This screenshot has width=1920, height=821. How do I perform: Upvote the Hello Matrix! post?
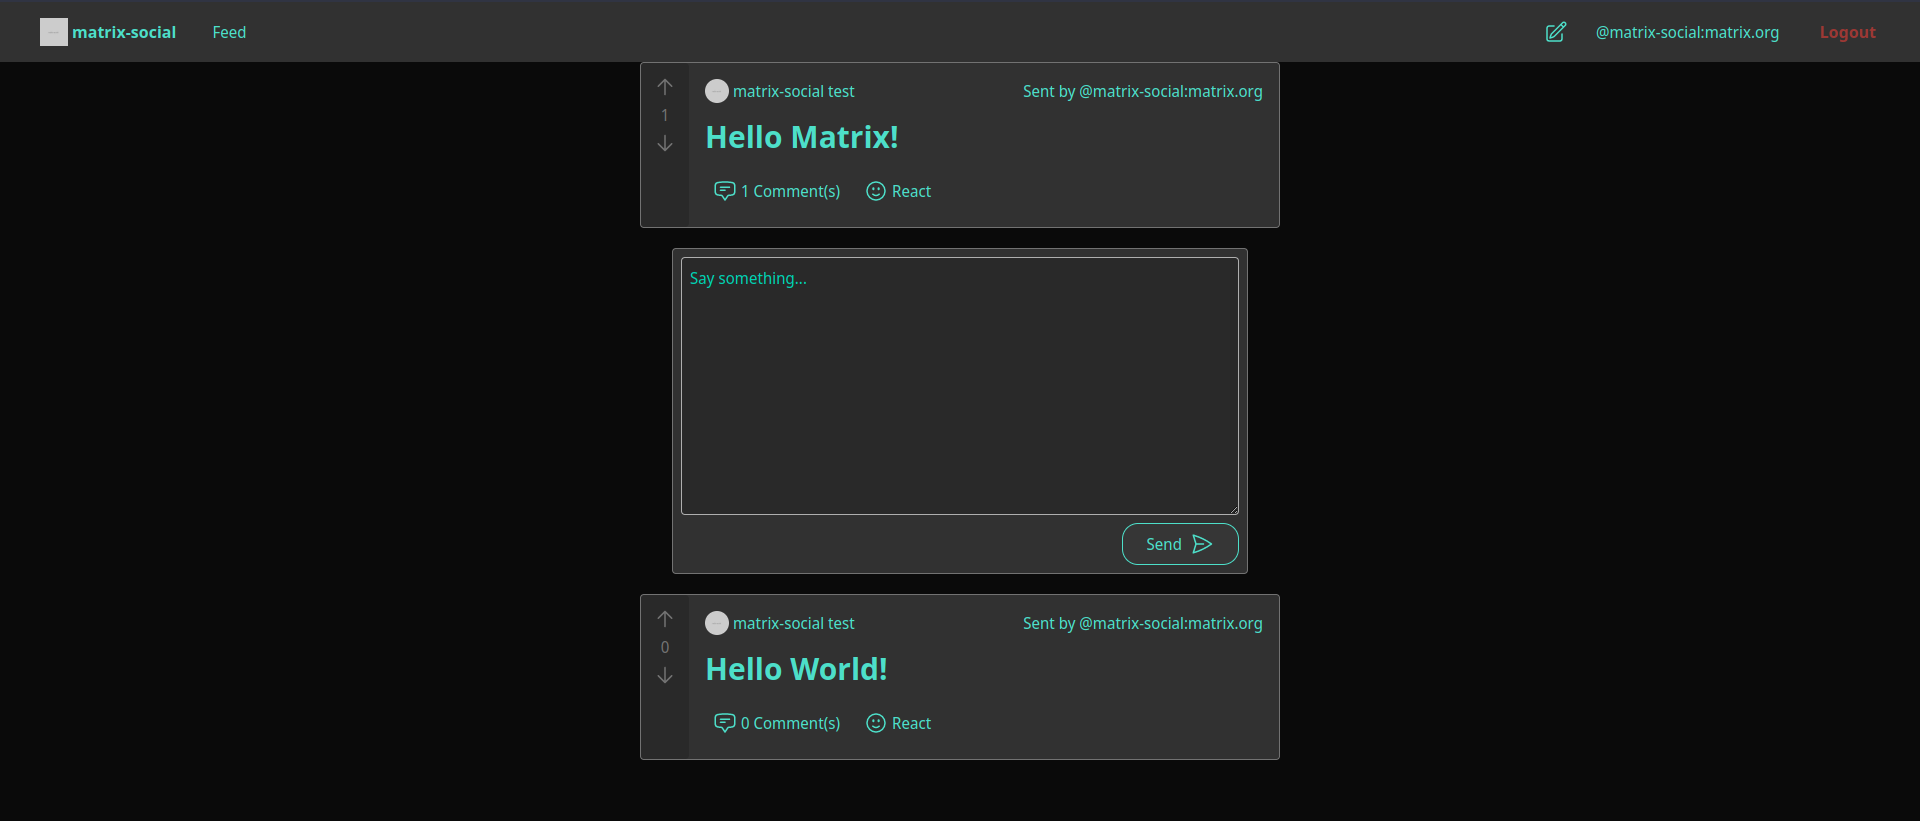point(665,87)
